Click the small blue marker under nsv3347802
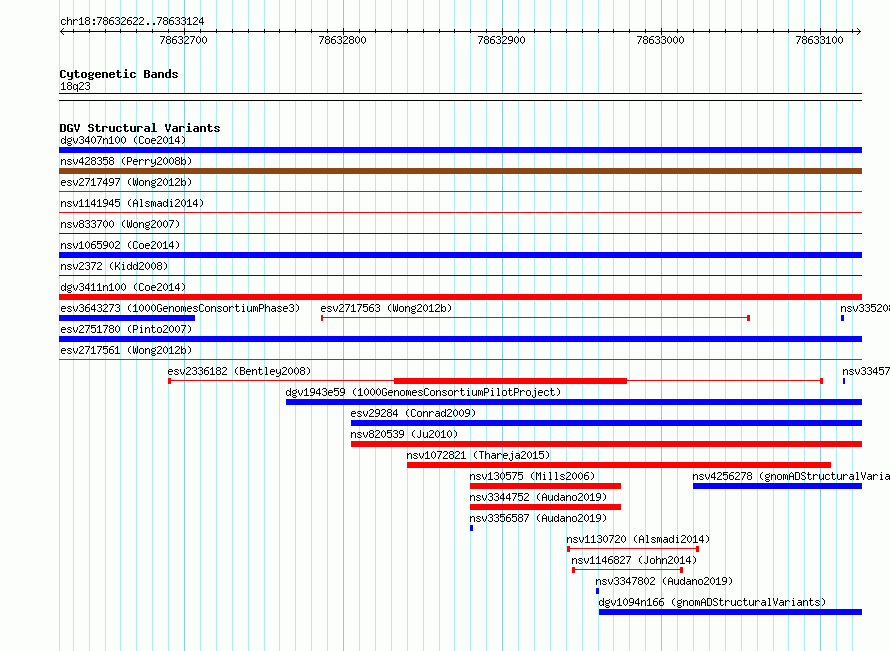This screenshot has width=890, height=651. pos(597,591)
